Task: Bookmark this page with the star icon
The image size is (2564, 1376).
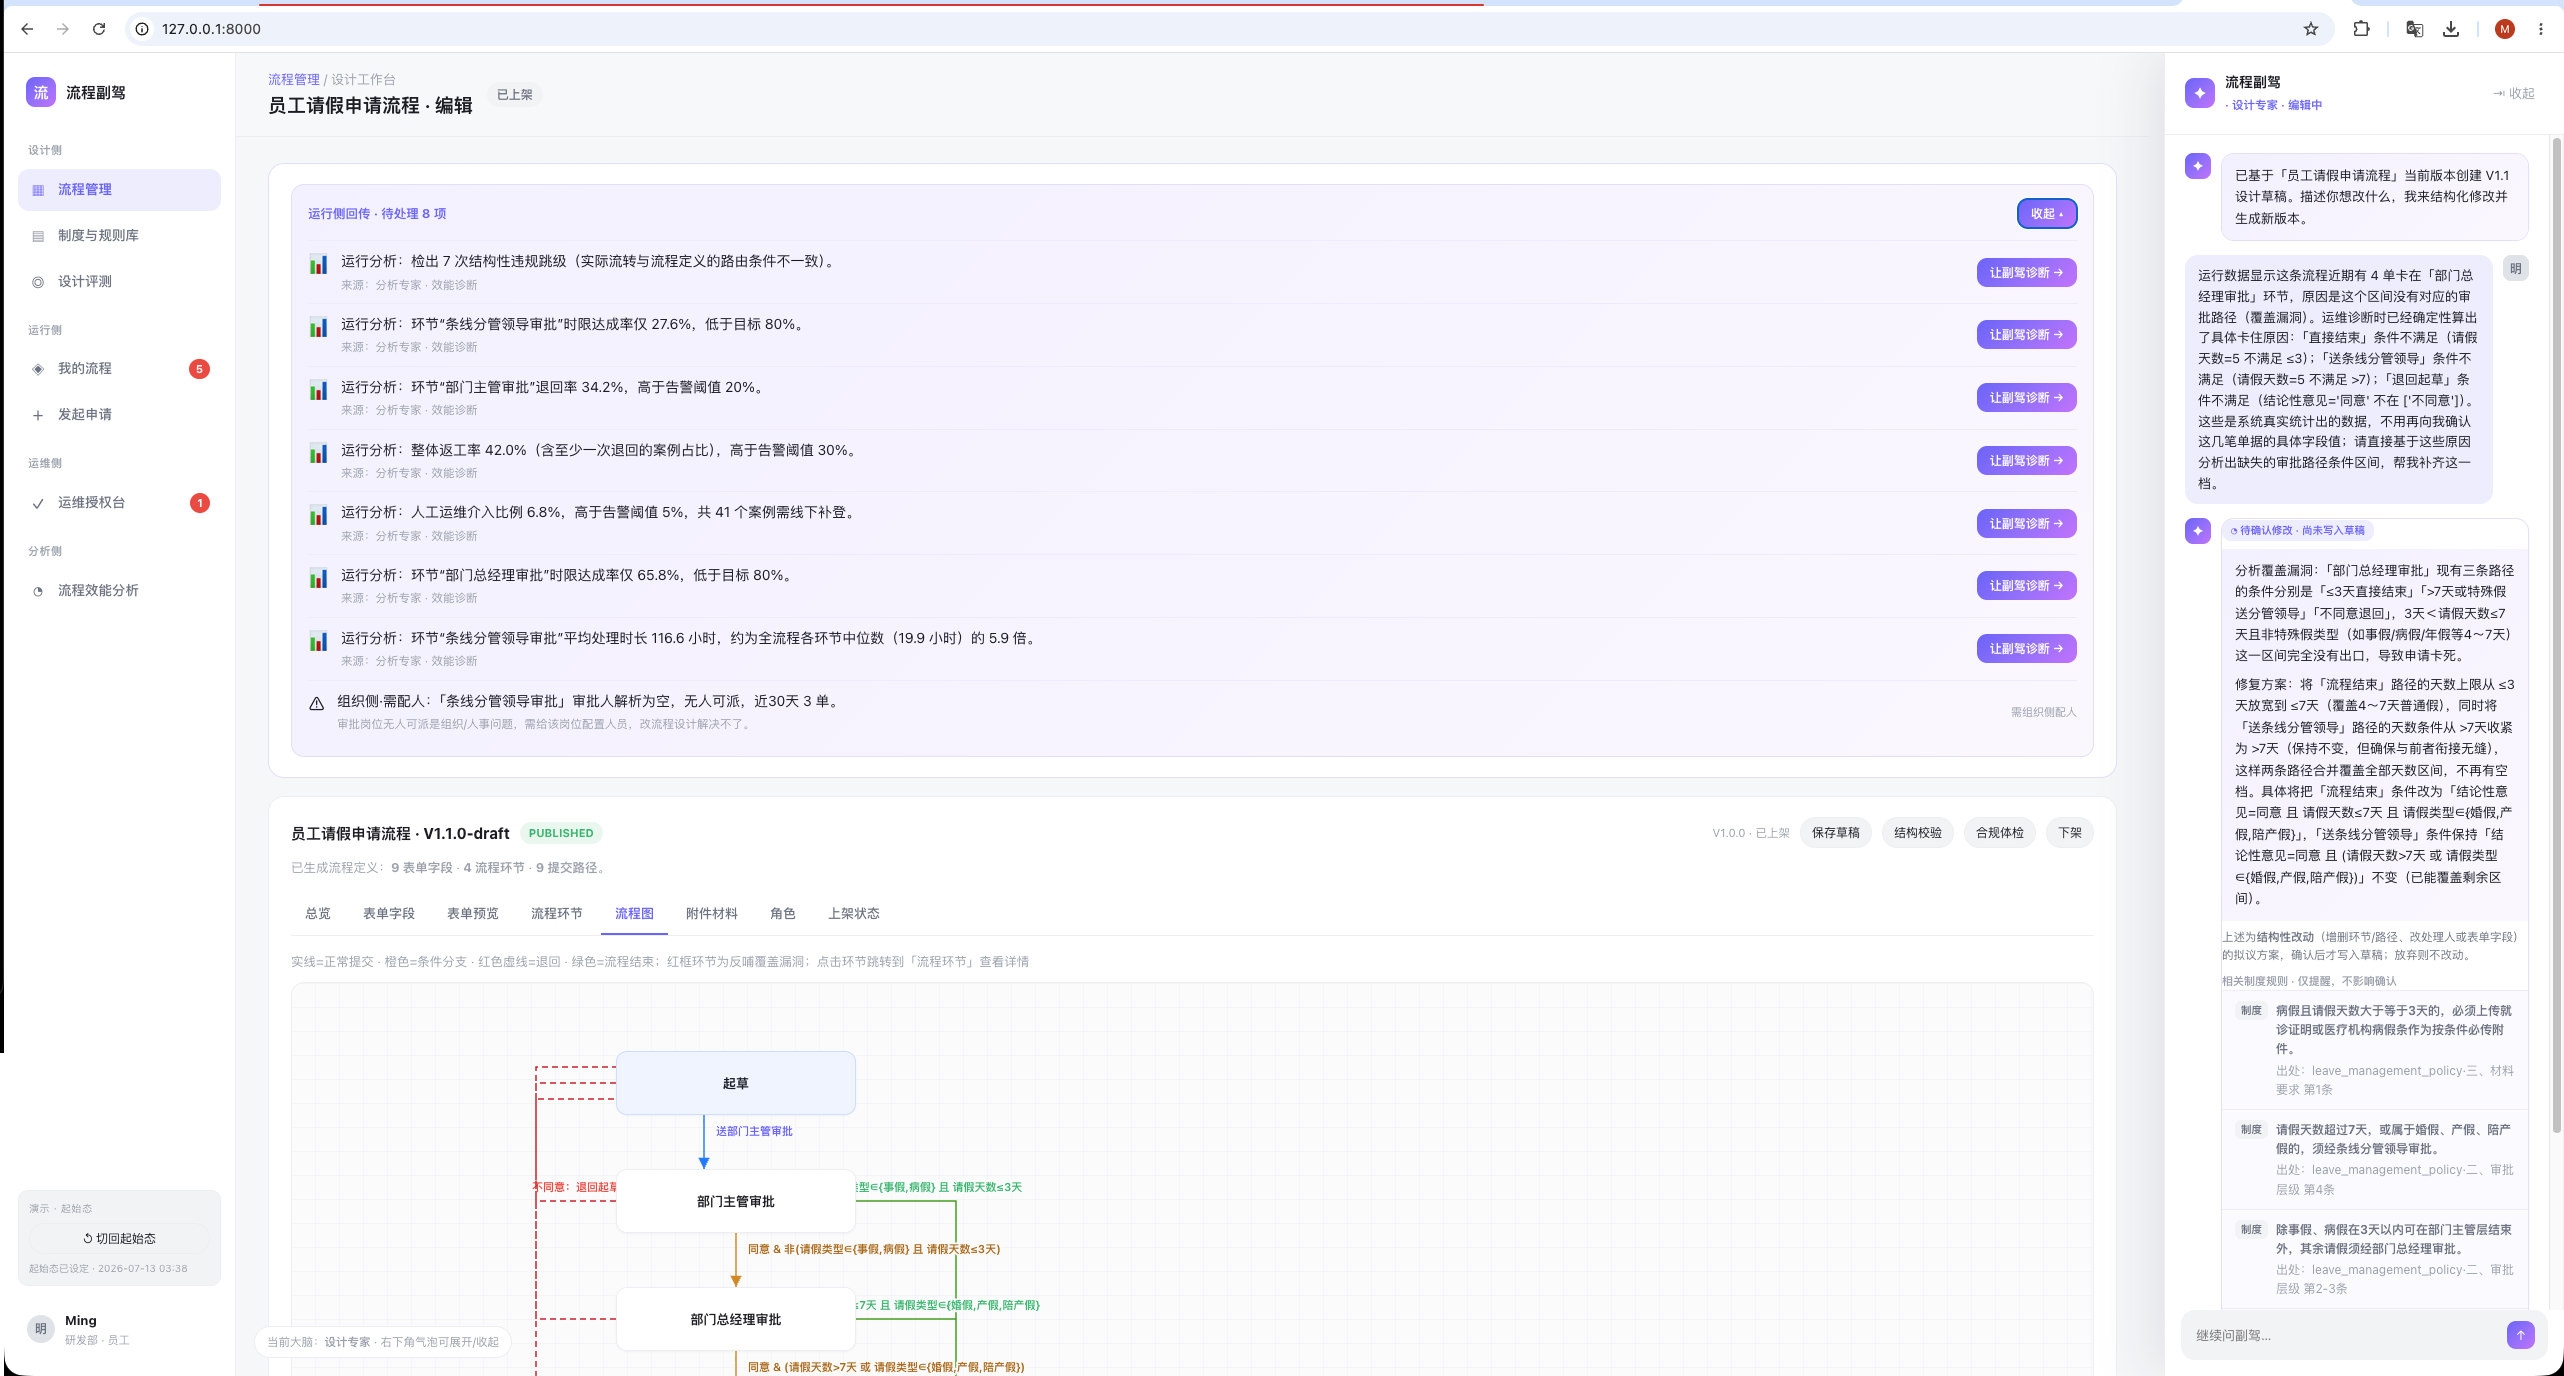Action: [2310, 29]
